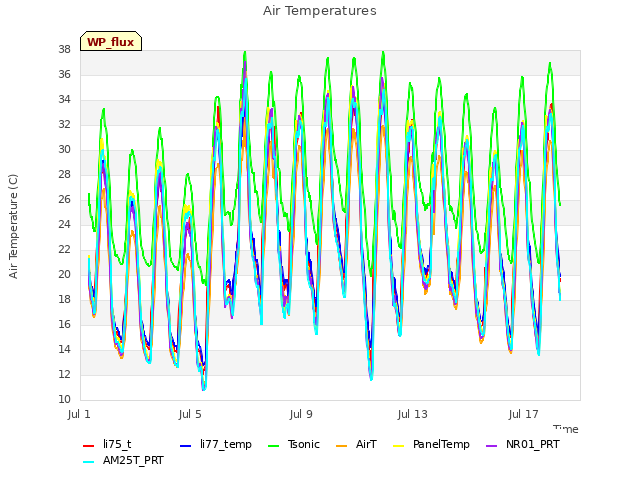The width and height of the screenshot is (640, 480).
Task: Click the 26 y-axis tick label
Action: click(x=64, y=200)
